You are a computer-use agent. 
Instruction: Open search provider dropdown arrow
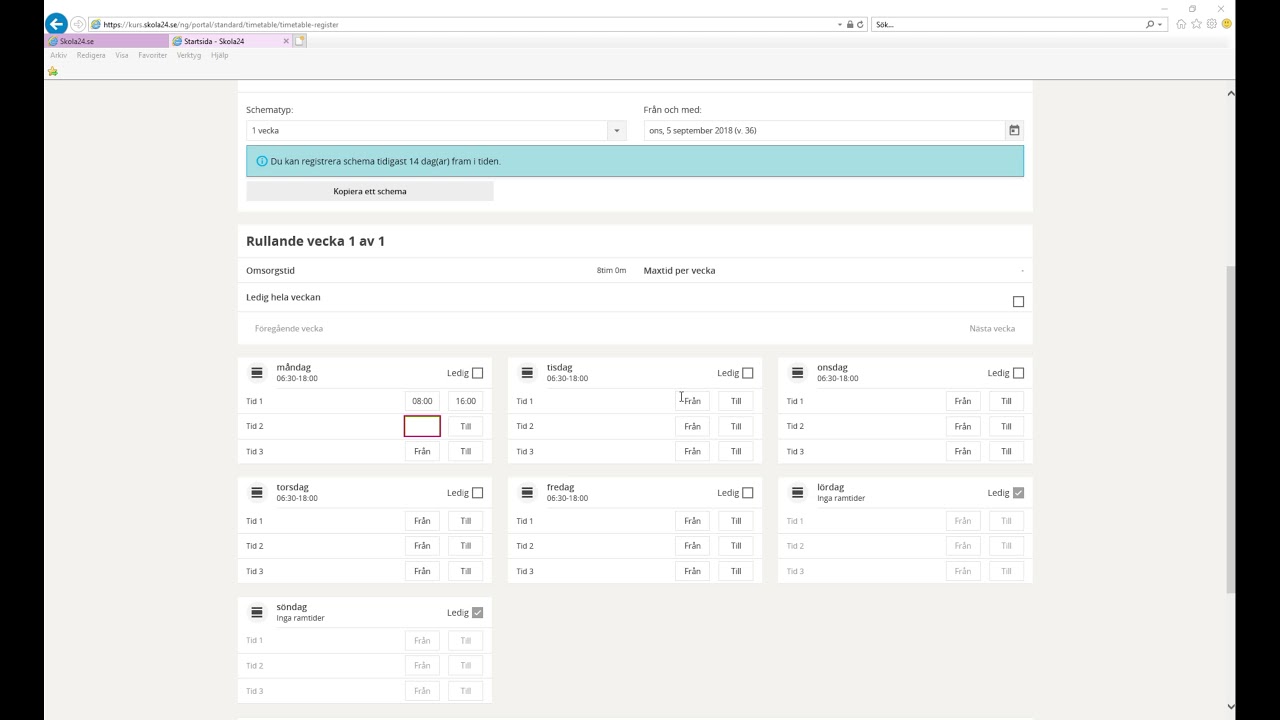[x=1160, y=24]
